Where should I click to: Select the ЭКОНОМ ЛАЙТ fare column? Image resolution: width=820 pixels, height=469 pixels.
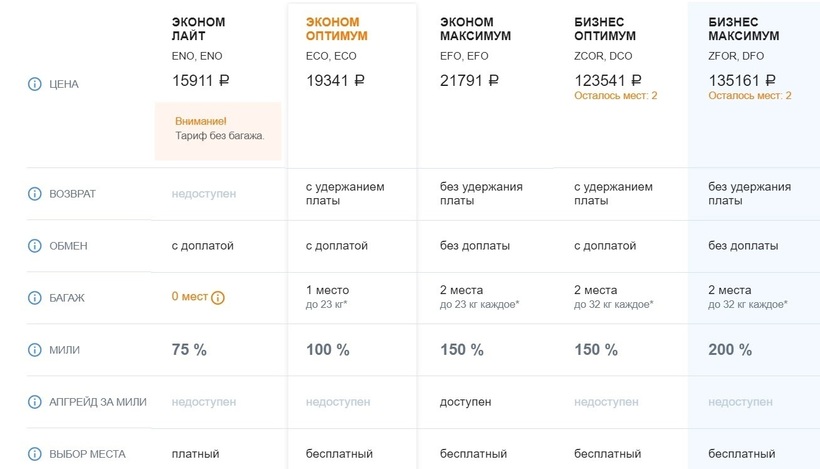point(198,29)
